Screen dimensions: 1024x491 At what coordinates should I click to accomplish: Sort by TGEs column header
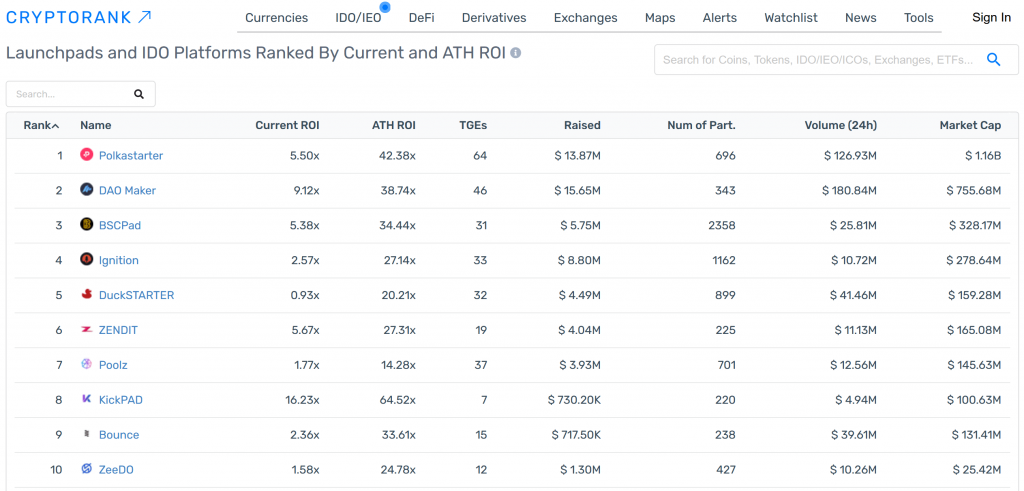pos(473,125)
